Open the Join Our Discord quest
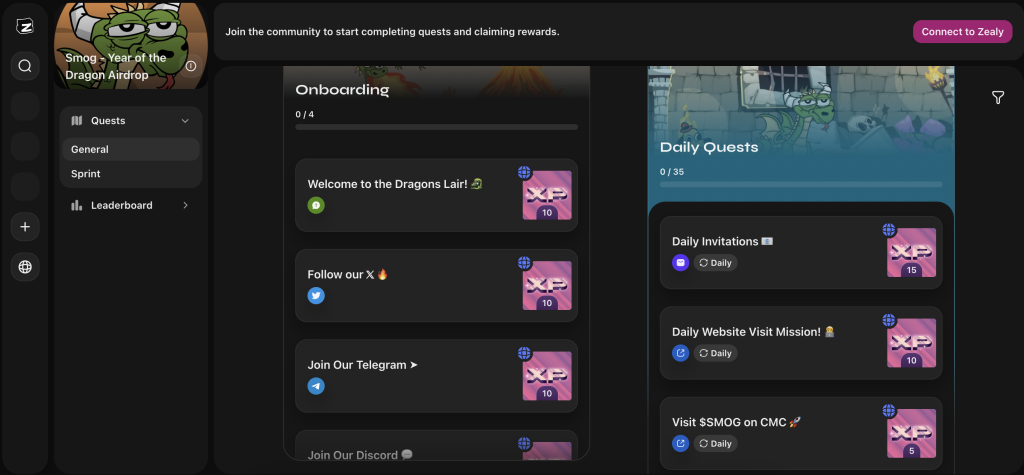This screenshot has height=475, width=1024. click(x=436, y=446)
